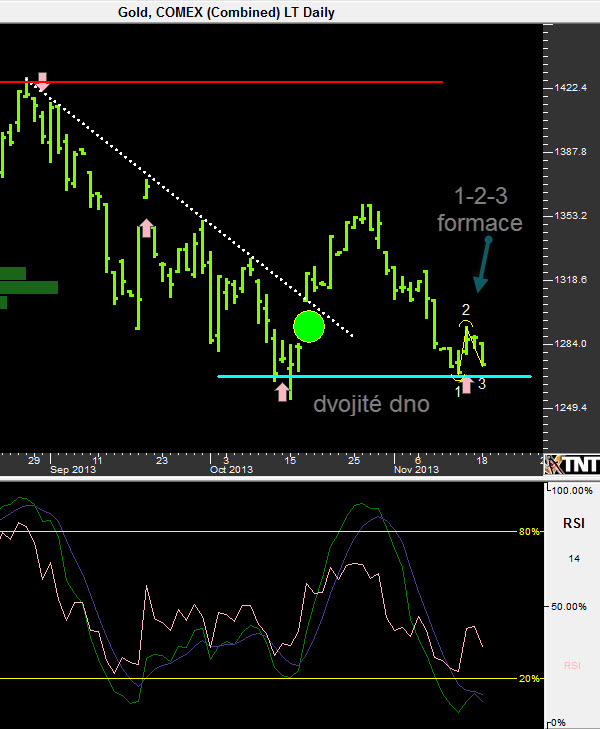Image resolution: width=600 pixels, height=729 pixels.
Task: Click the 1387.8 price axis label
Action: coord(570,152)
